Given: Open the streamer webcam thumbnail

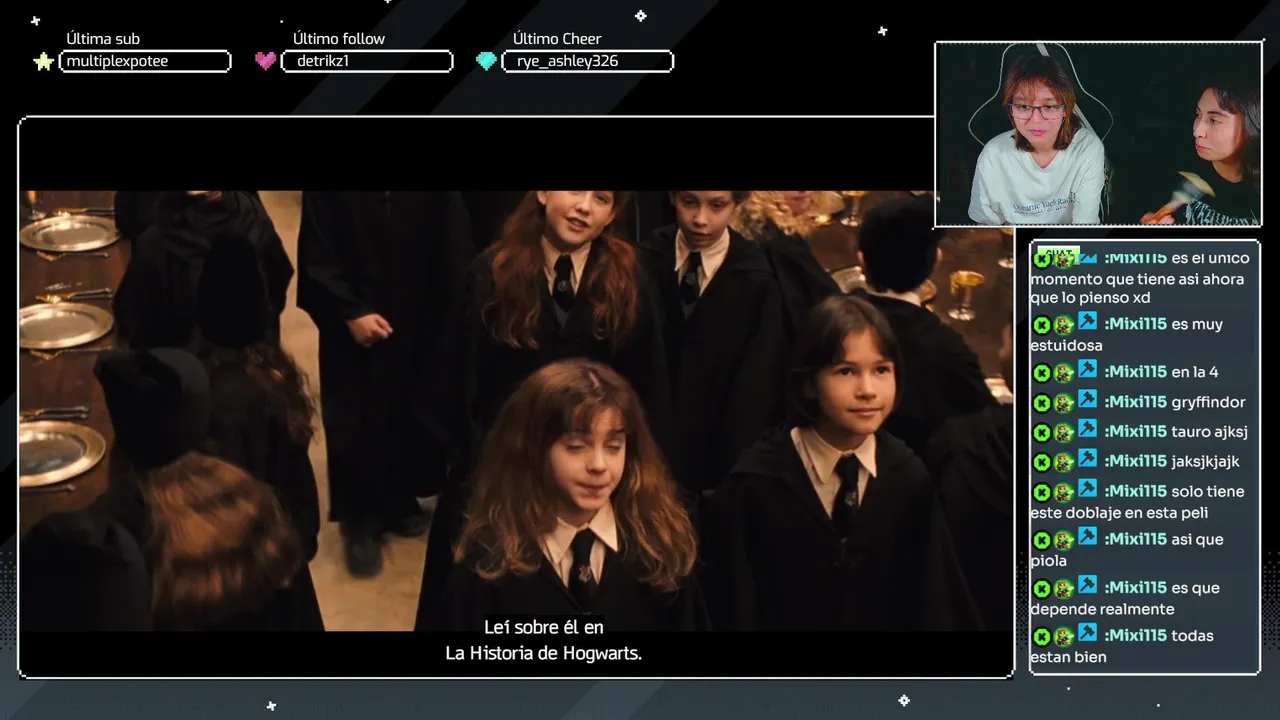Looking at the screenshot, I should [1098, 134].
